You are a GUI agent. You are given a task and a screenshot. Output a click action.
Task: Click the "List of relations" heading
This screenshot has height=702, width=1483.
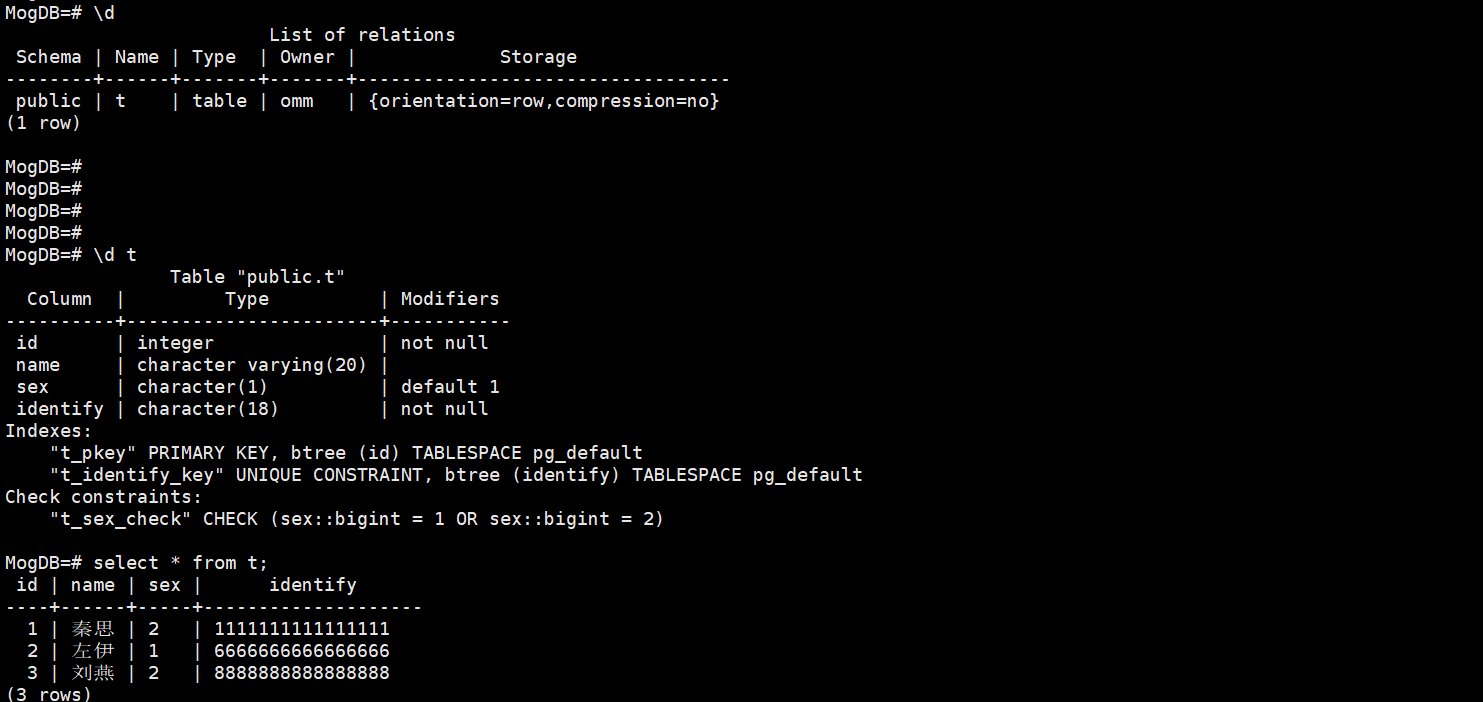point(362,35)
